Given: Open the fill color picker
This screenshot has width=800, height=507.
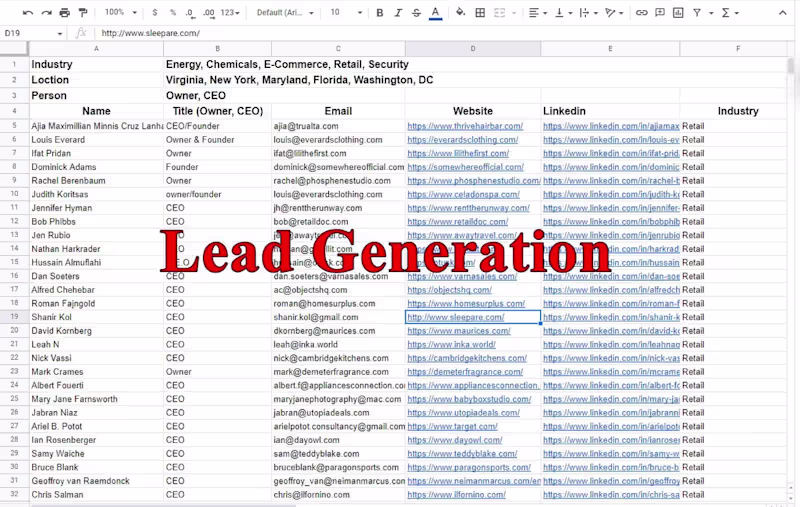Looking at the screenshot, I should (x=460, y=13).
